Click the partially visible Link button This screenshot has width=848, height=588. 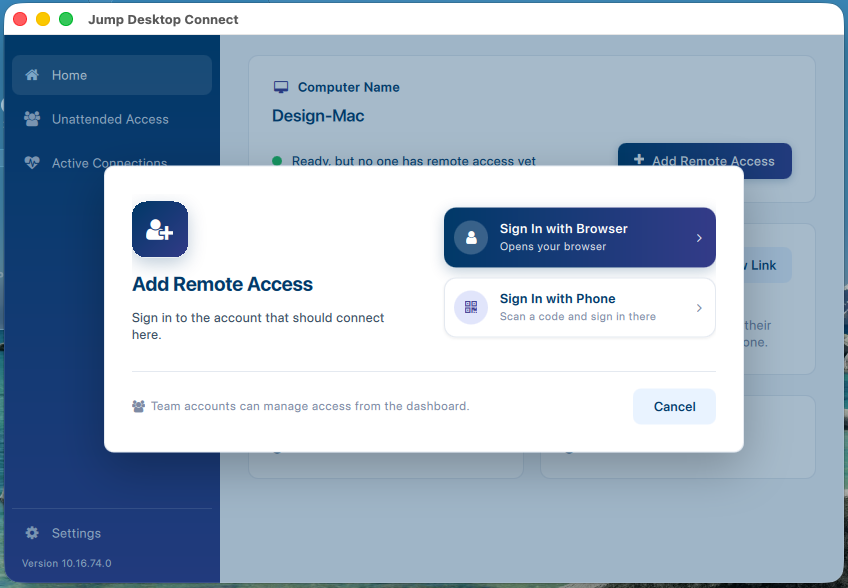tap(767, 265)
